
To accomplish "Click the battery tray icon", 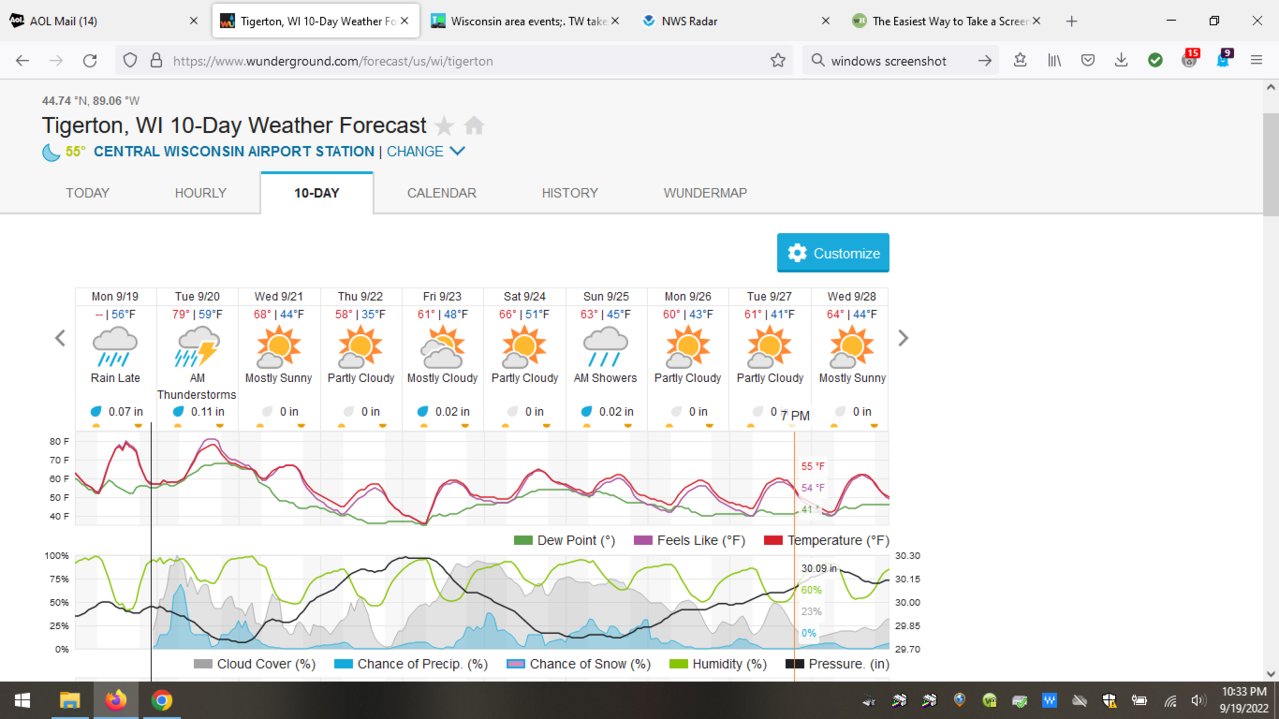I will click(1139, 701).
